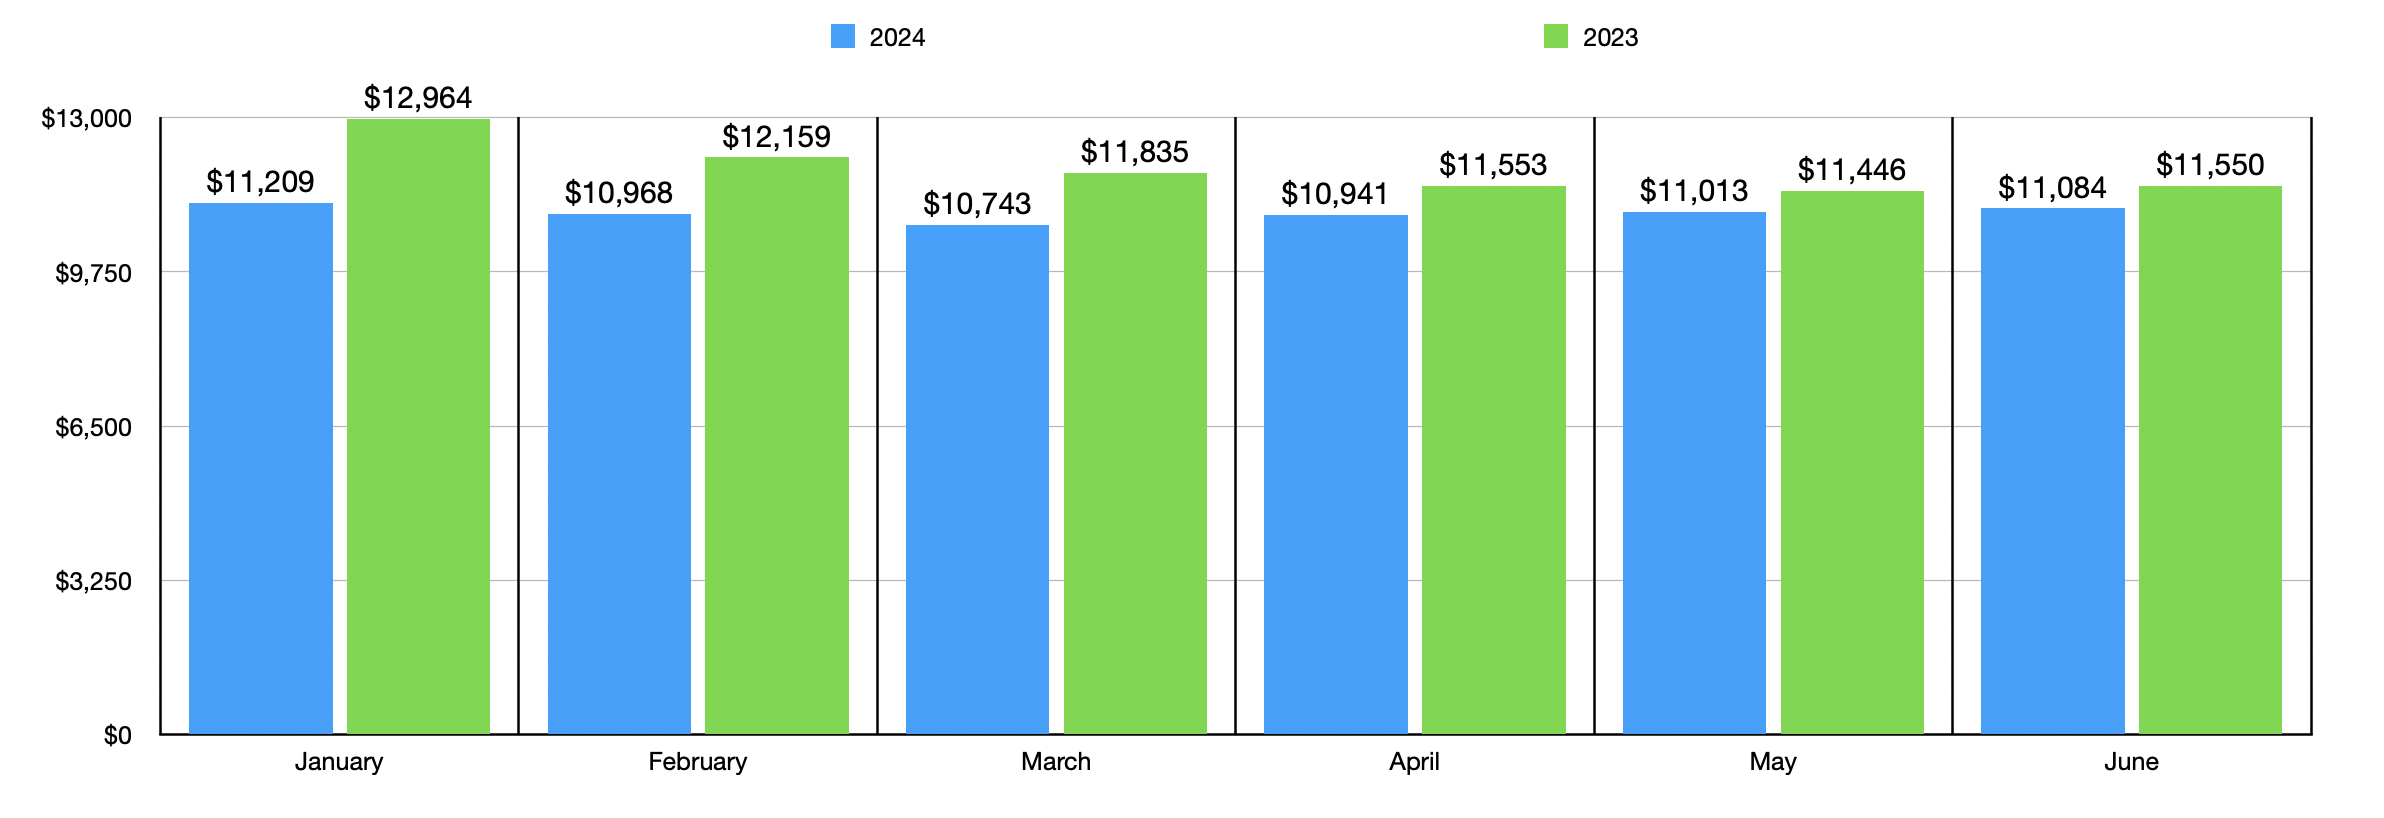Pick the green February 2023 bar

(x=776, y=445)
